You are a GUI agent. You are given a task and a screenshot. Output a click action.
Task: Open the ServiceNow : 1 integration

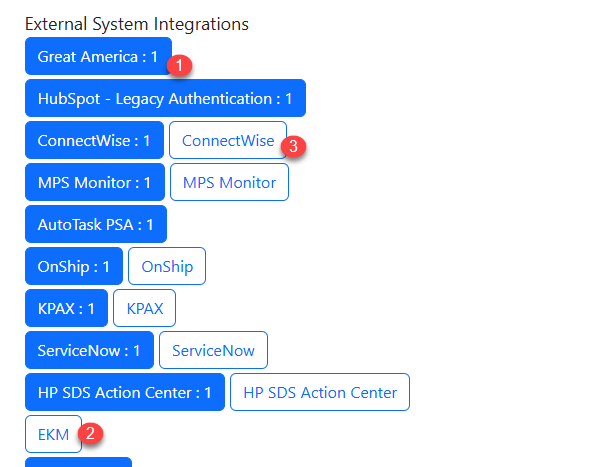[x=89, y=350]
